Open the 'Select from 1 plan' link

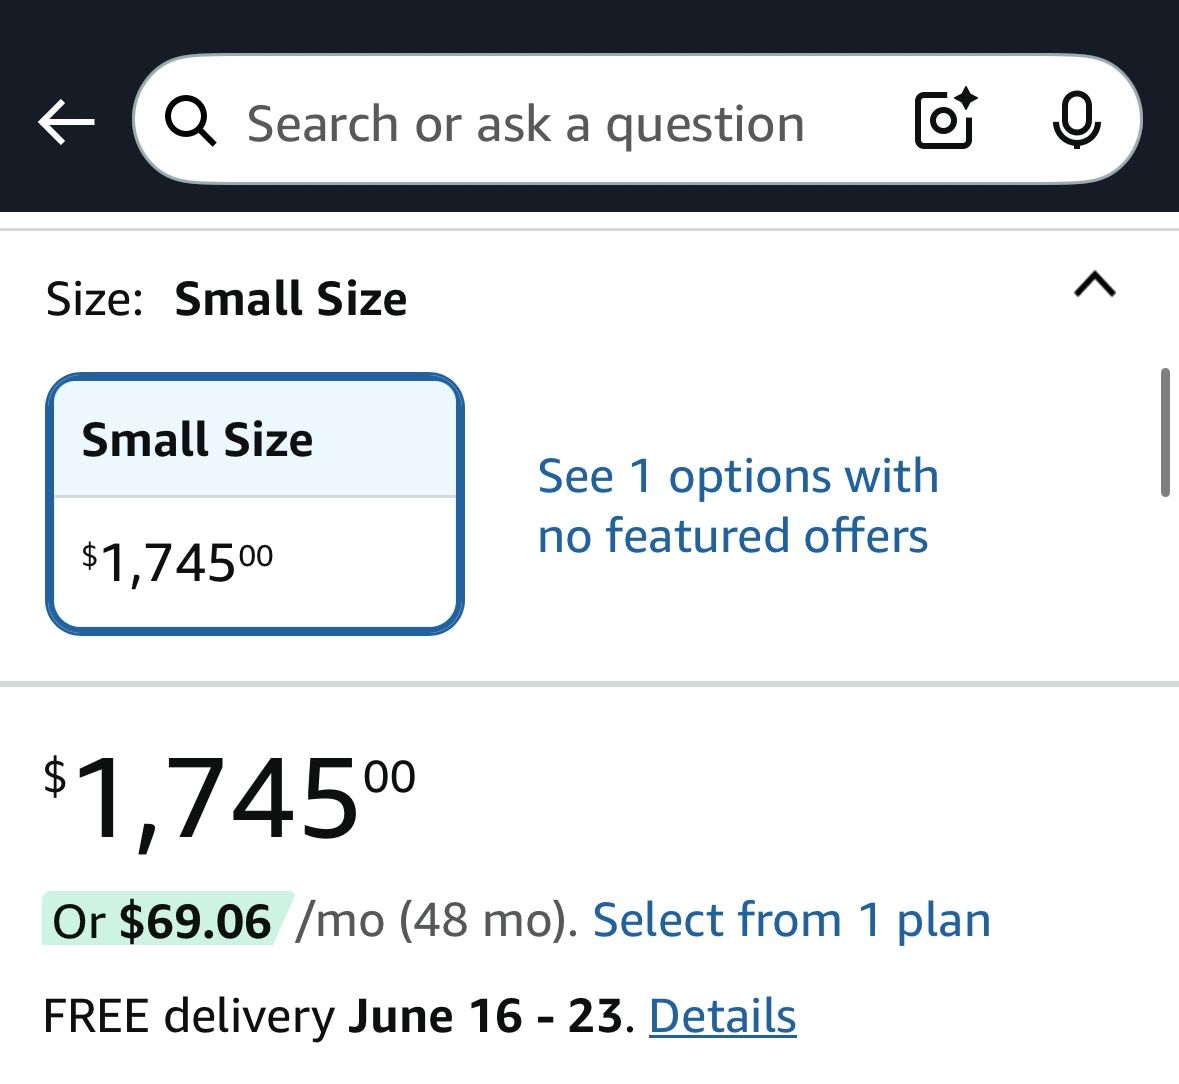792,919
